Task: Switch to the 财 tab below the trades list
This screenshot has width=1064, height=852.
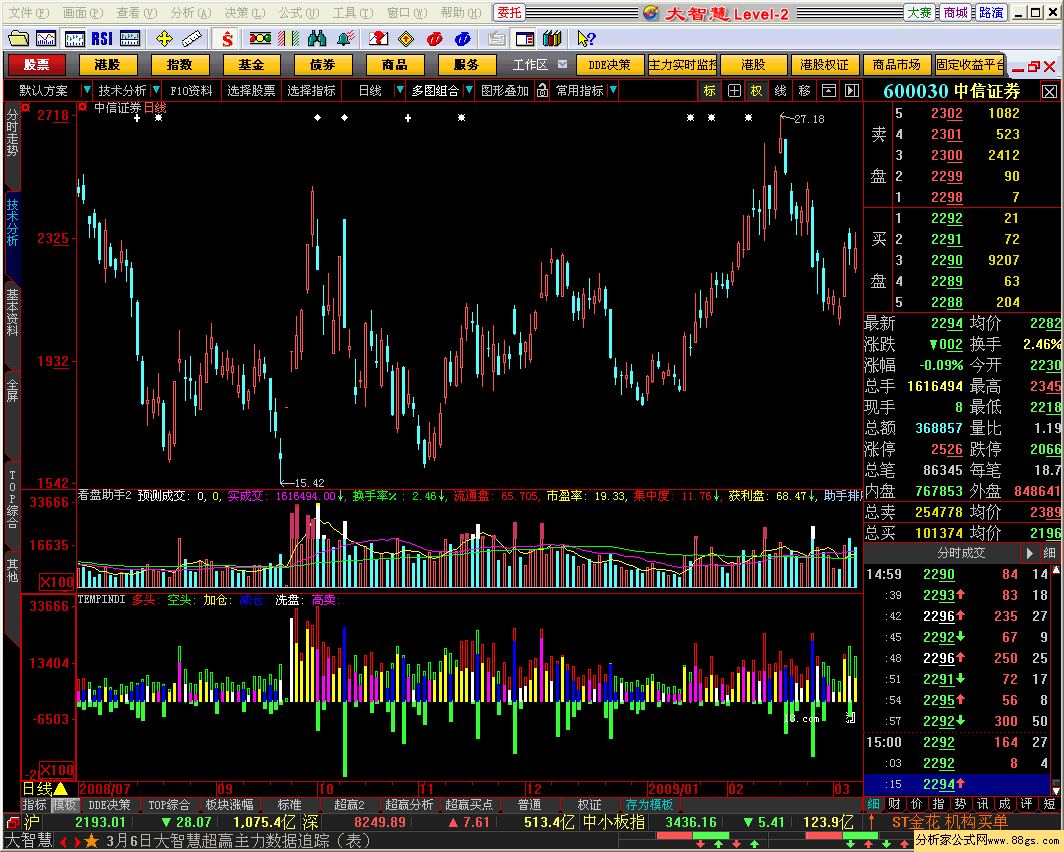Action: (x=894, y=804)
